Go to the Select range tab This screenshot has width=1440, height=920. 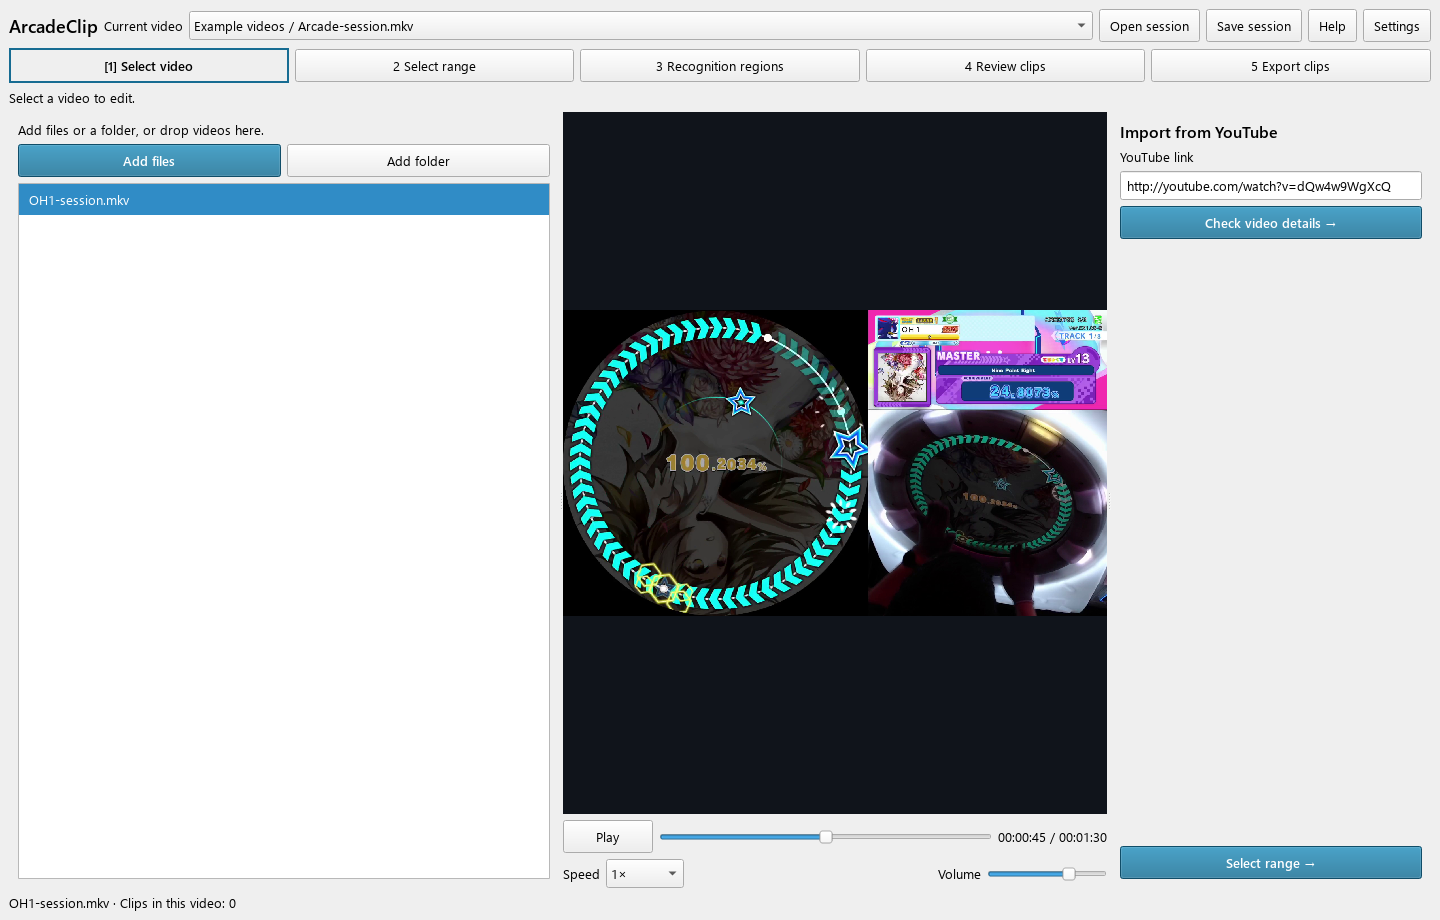(434, 66)
